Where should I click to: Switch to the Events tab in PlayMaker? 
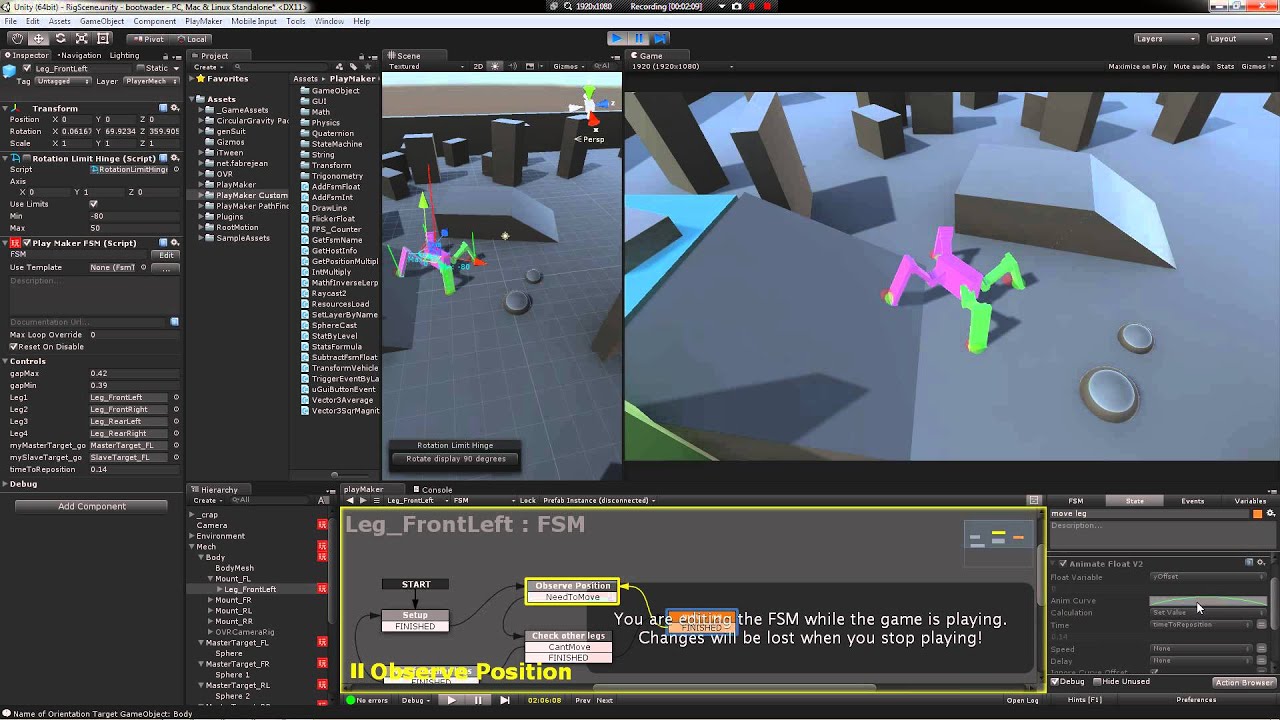point(1192,501)
